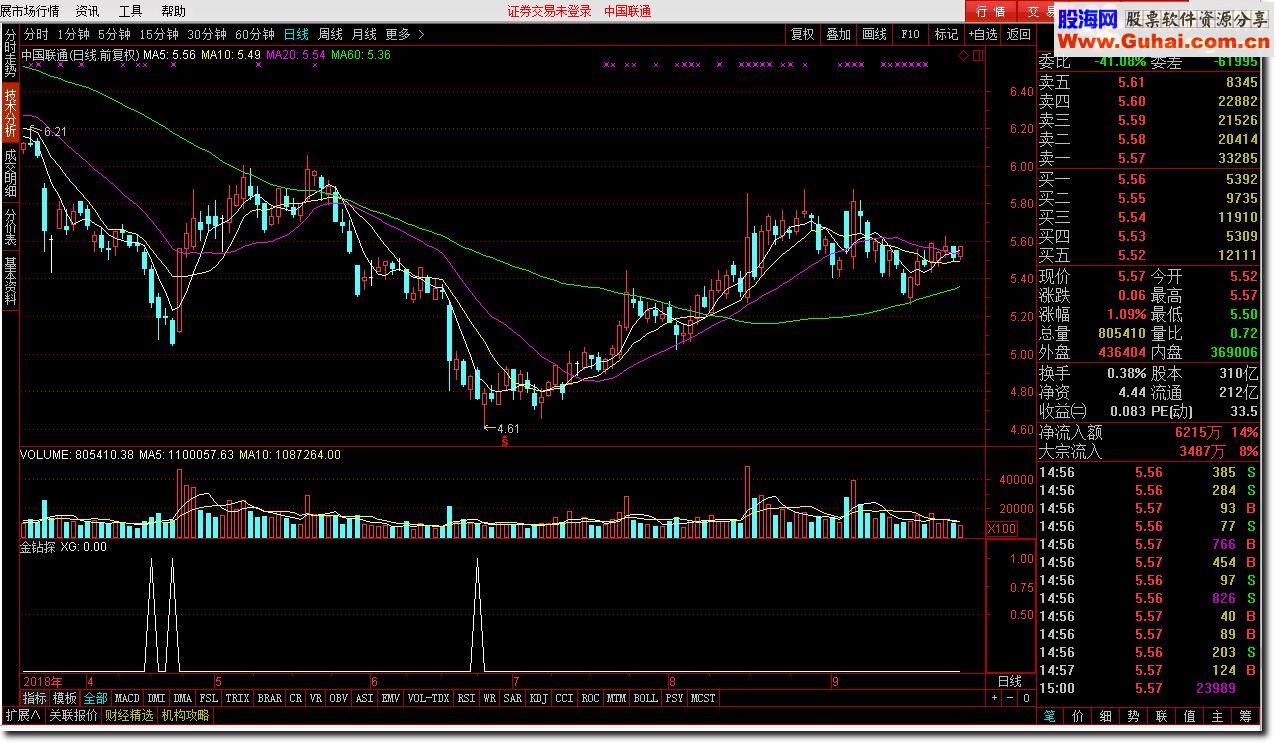Click the 返回 back button

(x=1019, y=34)
